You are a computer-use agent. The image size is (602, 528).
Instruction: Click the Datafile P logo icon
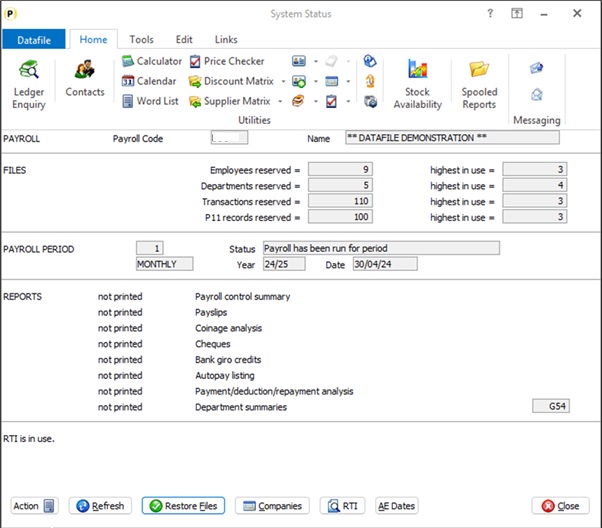[x=10, y=14]
